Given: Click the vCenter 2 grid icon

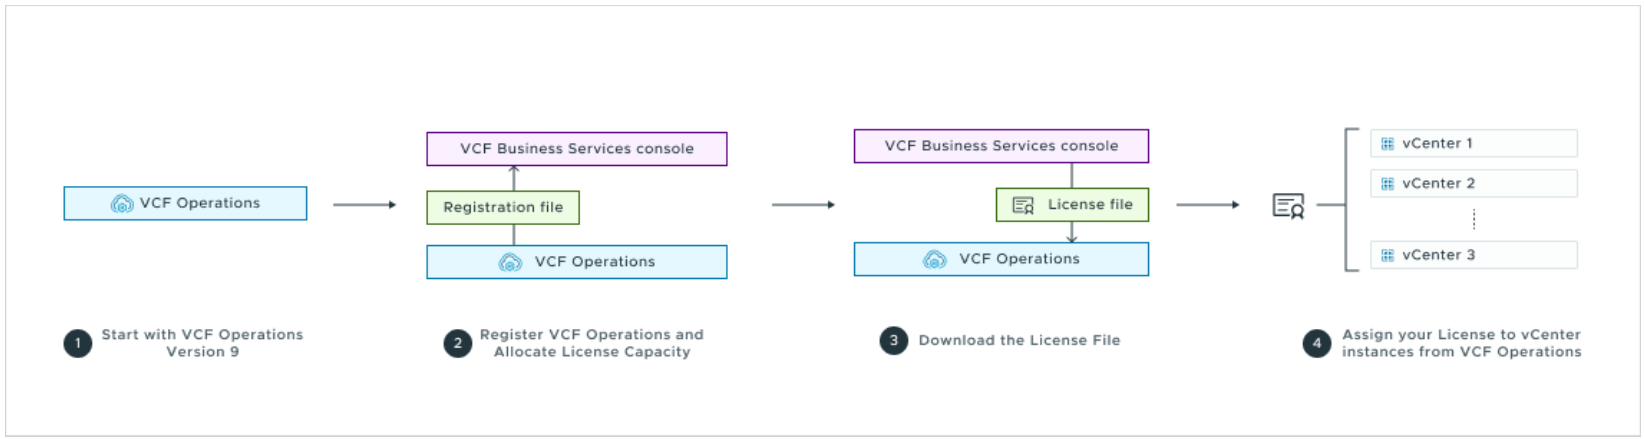Looking at the screenshot, I should point(1387,184).
